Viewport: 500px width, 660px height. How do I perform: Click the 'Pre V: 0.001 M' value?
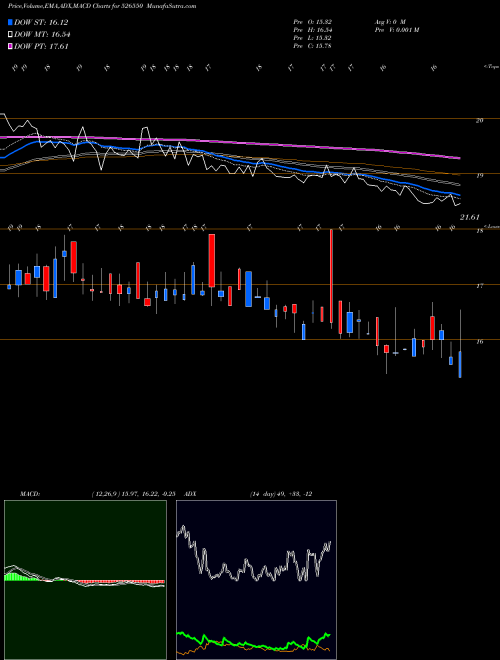tap(396, 30)
